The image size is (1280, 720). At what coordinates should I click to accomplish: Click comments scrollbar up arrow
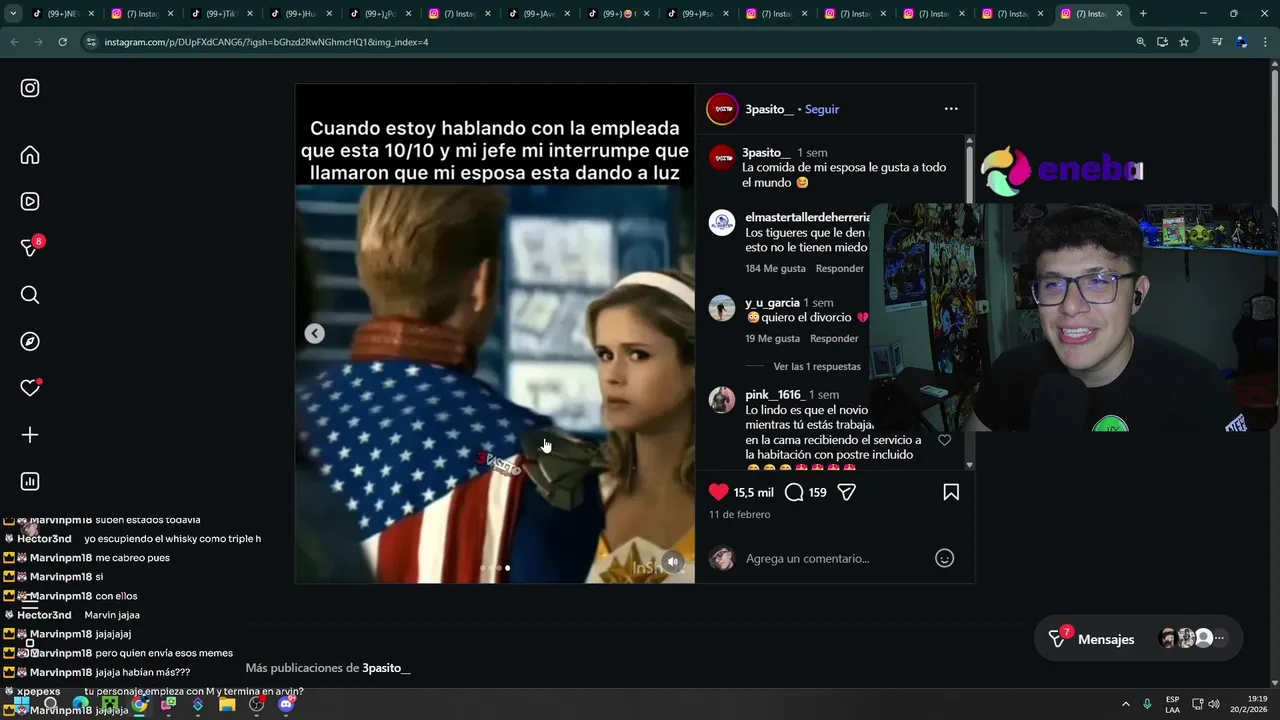coord(968,141)
